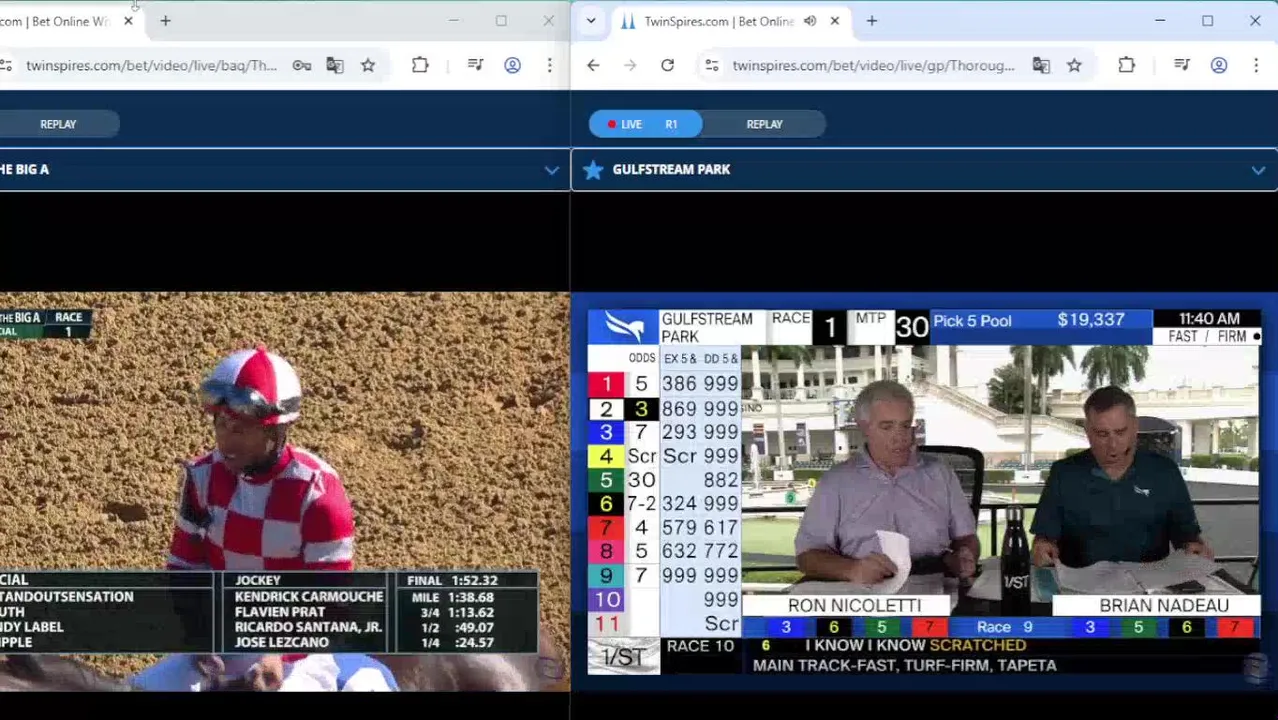The image size is (1278, 720).
Task: Open extensions puzzle icon in left window
Action: click(x=420, y=65)
